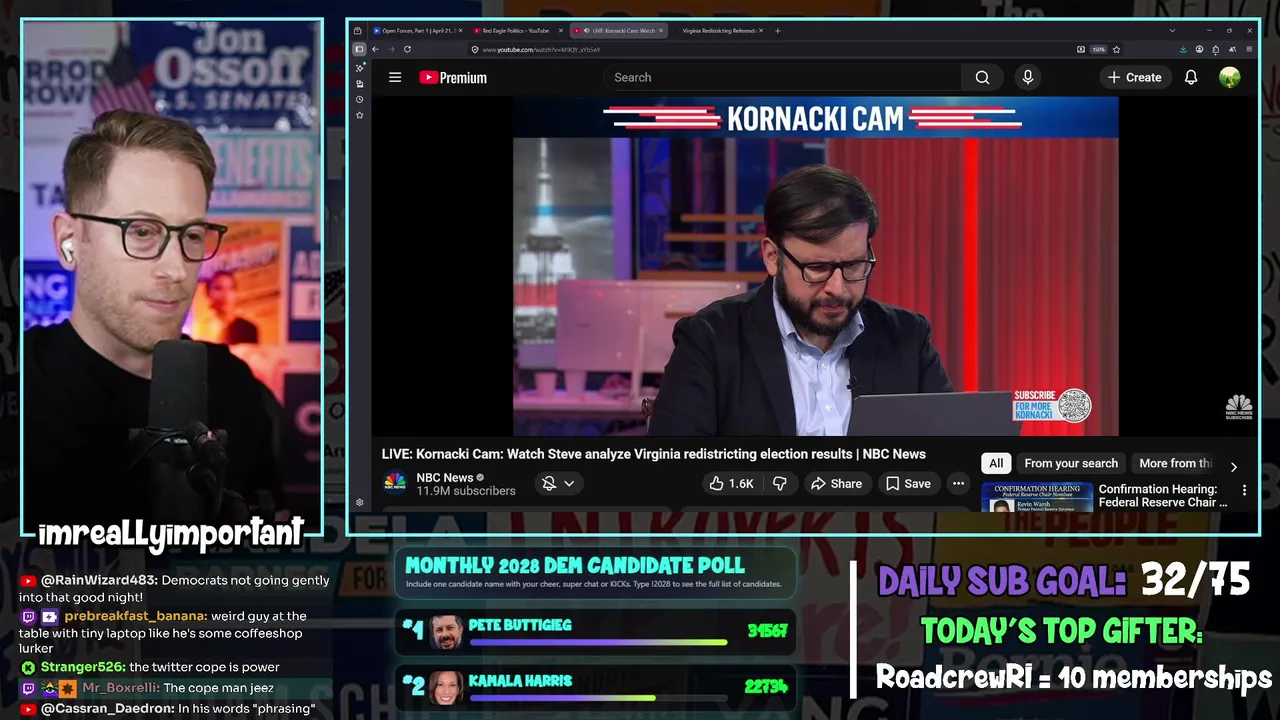Go forward in the browser
Screen dimensions: 1280x720
click(391, 49)
